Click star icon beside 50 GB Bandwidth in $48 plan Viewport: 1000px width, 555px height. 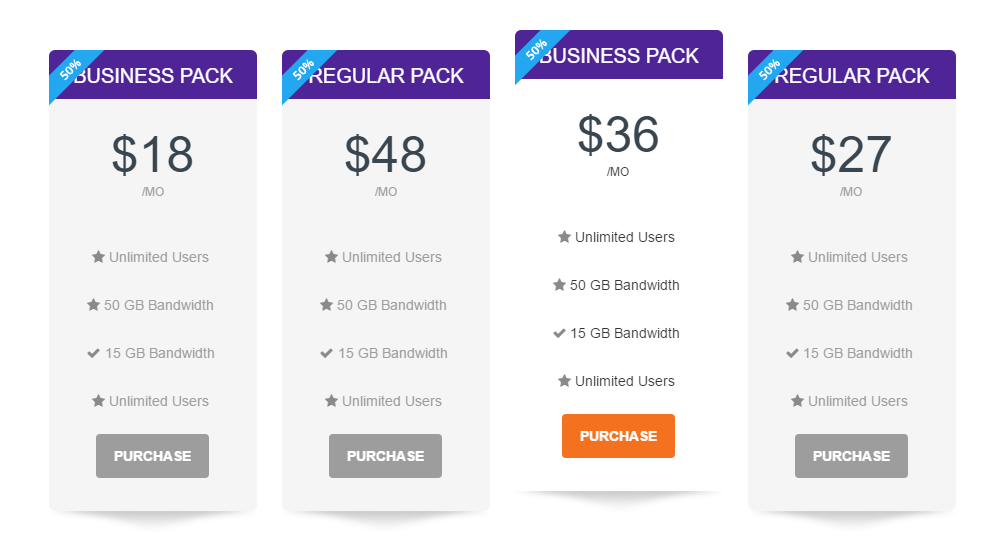(x=326, y=305)
